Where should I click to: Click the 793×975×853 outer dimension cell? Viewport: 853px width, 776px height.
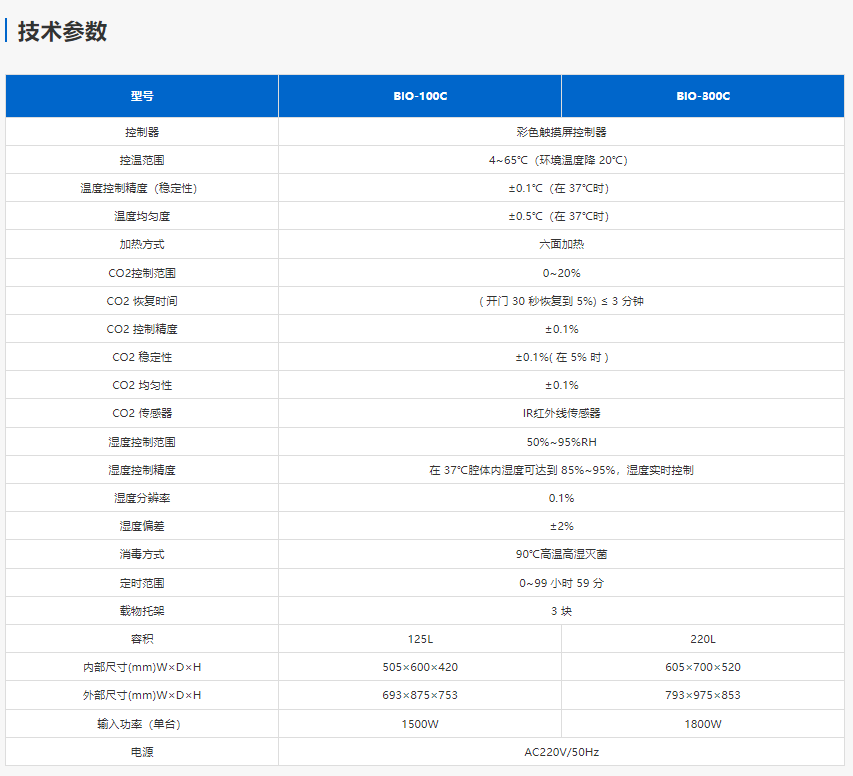[703, 695]
